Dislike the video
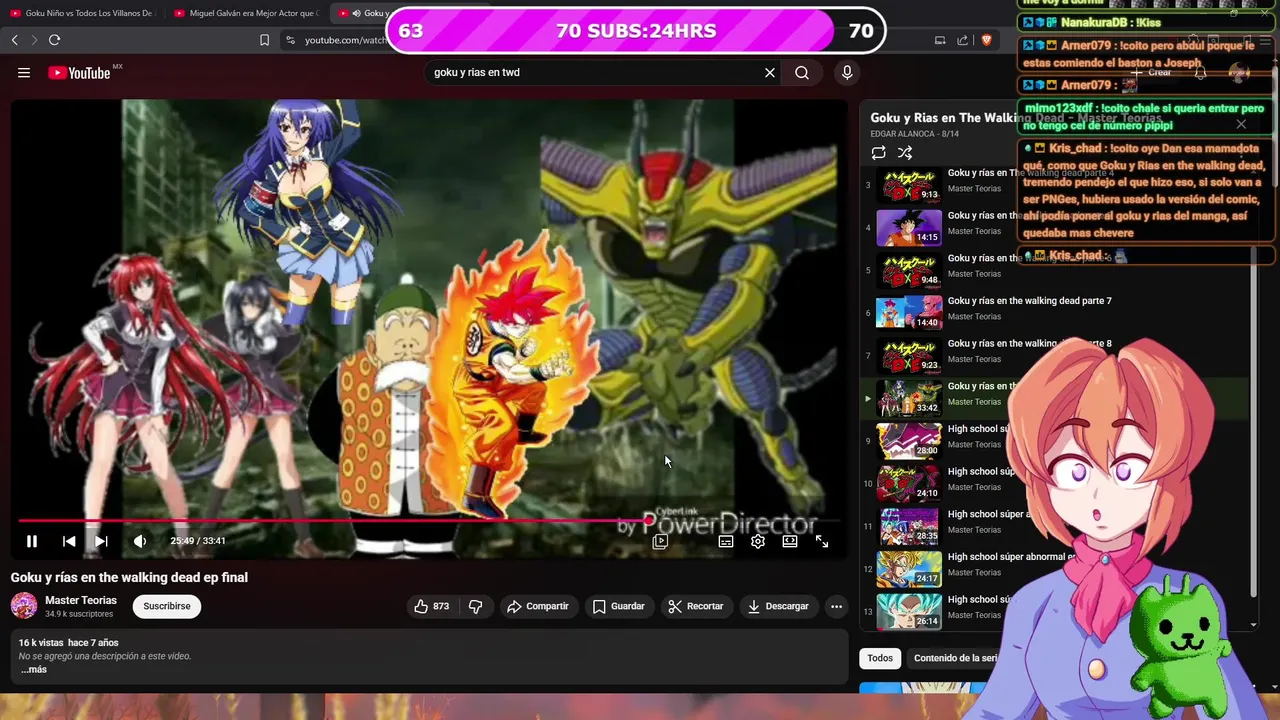Viewport: 1280px width, 720px height. tap(476, 606)
